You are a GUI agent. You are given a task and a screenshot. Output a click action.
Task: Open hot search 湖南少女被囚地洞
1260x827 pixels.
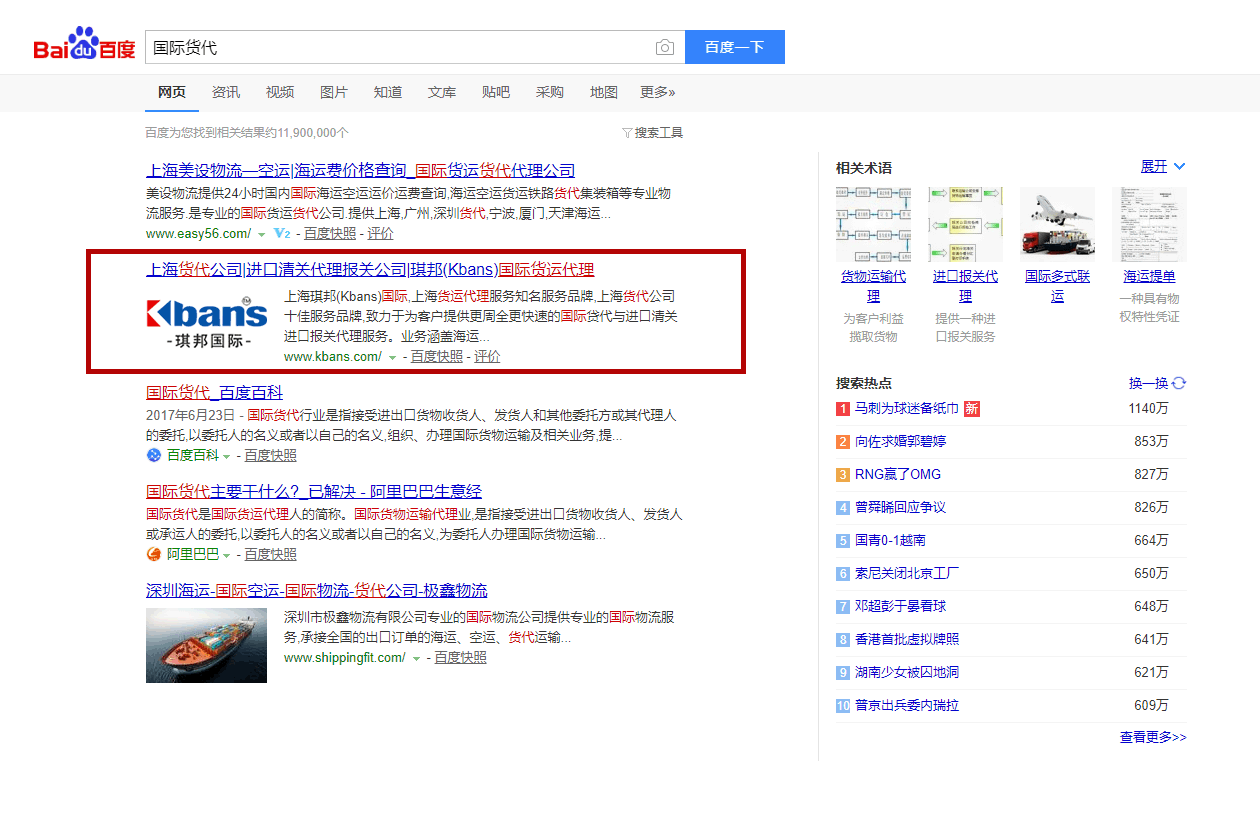907,672
